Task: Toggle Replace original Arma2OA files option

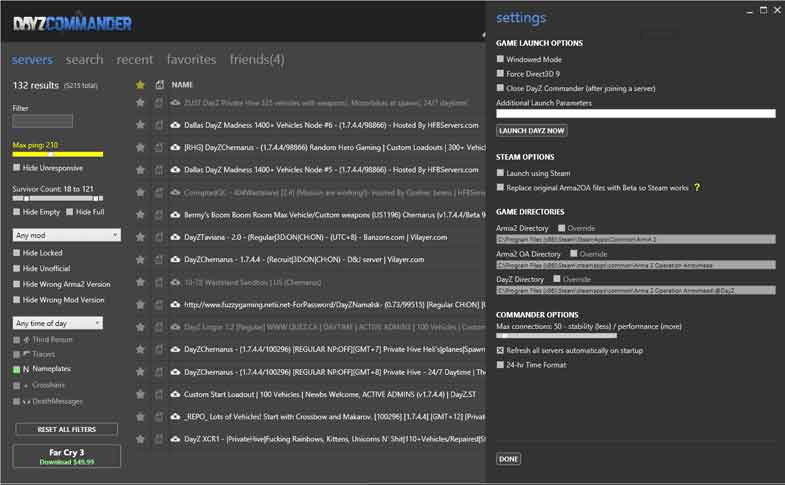Action: (x=500, y=188)
